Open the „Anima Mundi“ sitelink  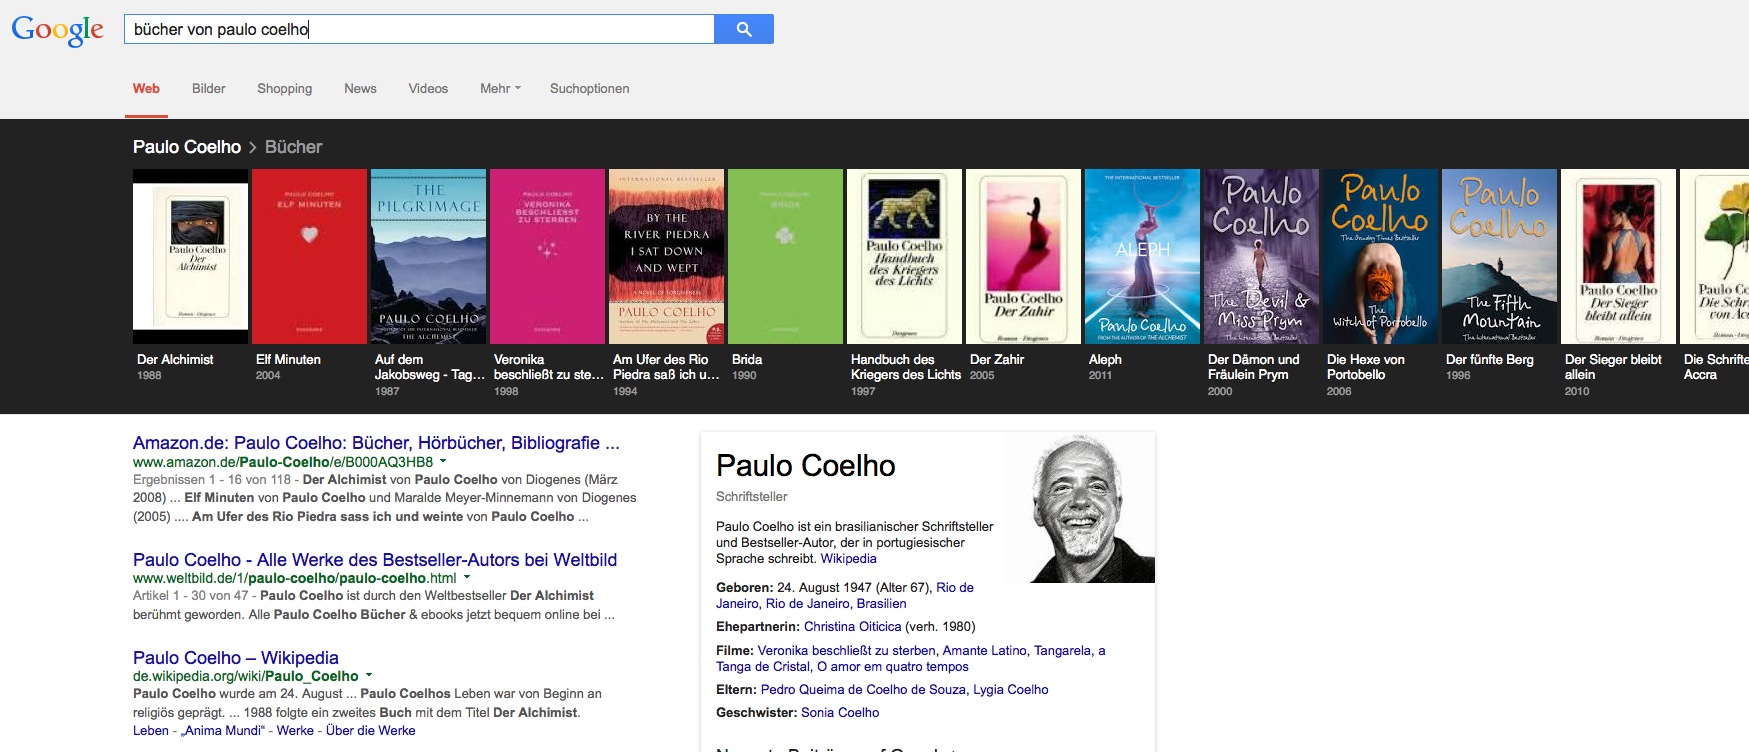tap(221, 731)
